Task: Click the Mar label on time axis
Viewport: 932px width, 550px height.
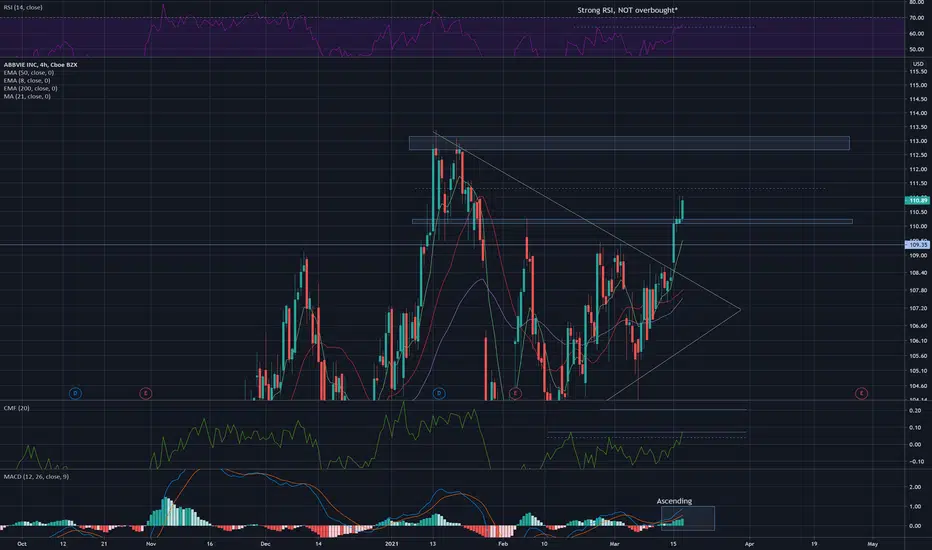Action: (615, 543)
